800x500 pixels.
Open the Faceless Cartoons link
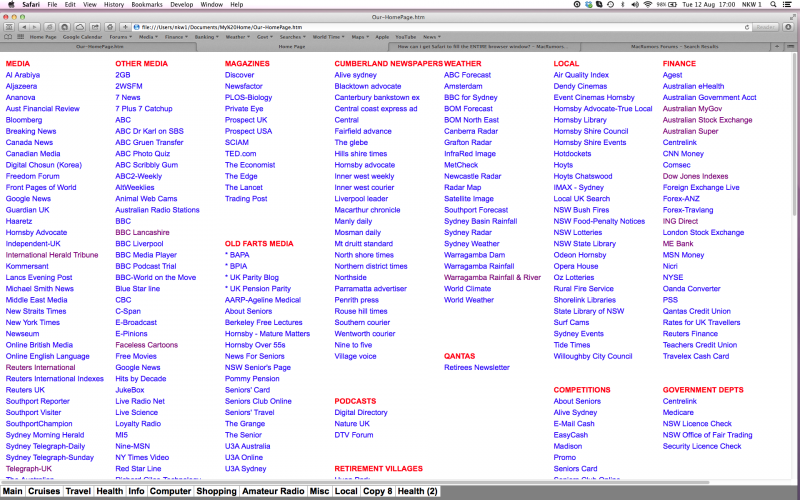click(x=146, y=345)
